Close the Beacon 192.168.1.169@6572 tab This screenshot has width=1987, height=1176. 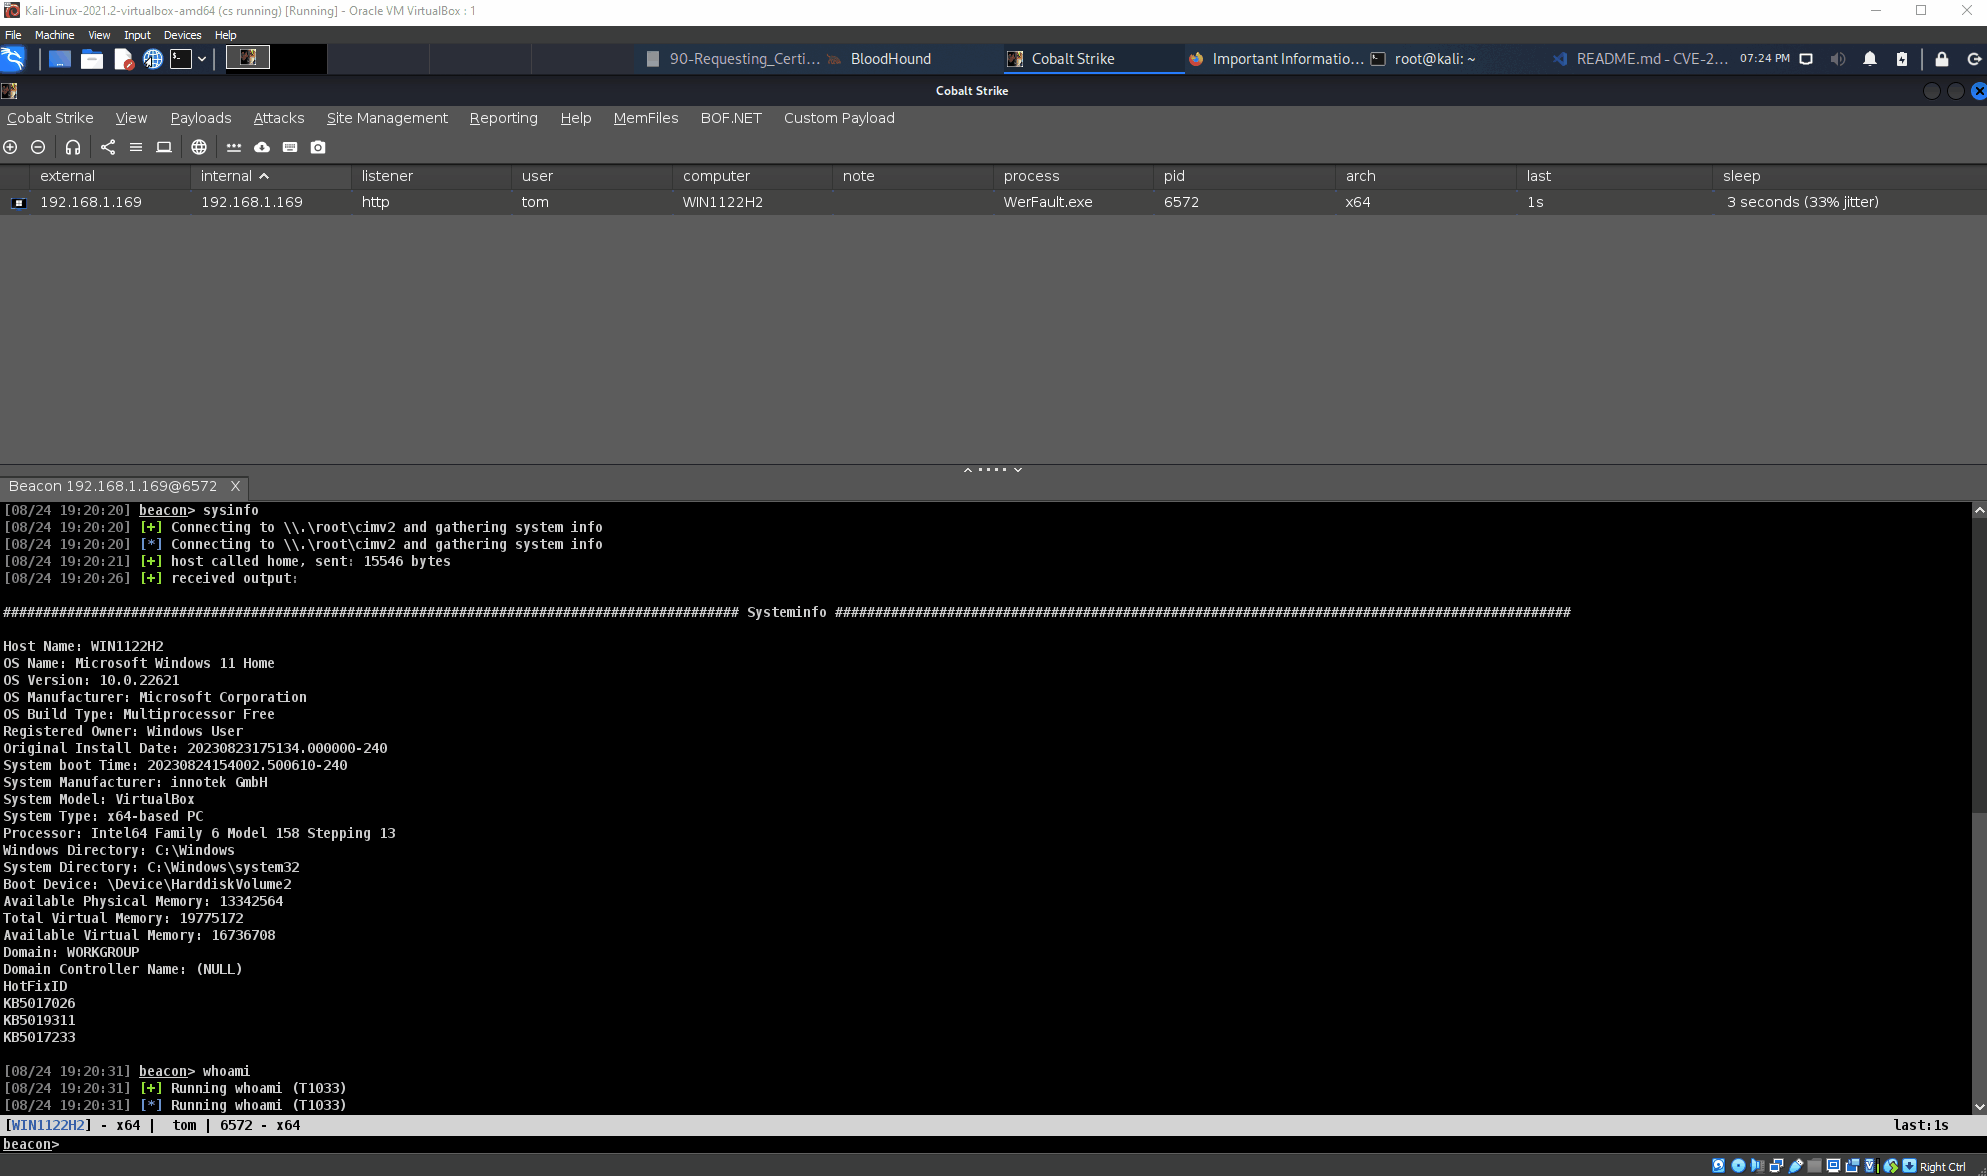[236, 486]
